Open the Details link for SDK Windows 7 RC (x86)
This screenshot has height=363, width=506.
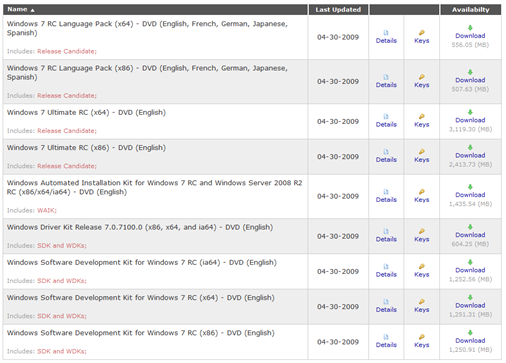[386, 345]
